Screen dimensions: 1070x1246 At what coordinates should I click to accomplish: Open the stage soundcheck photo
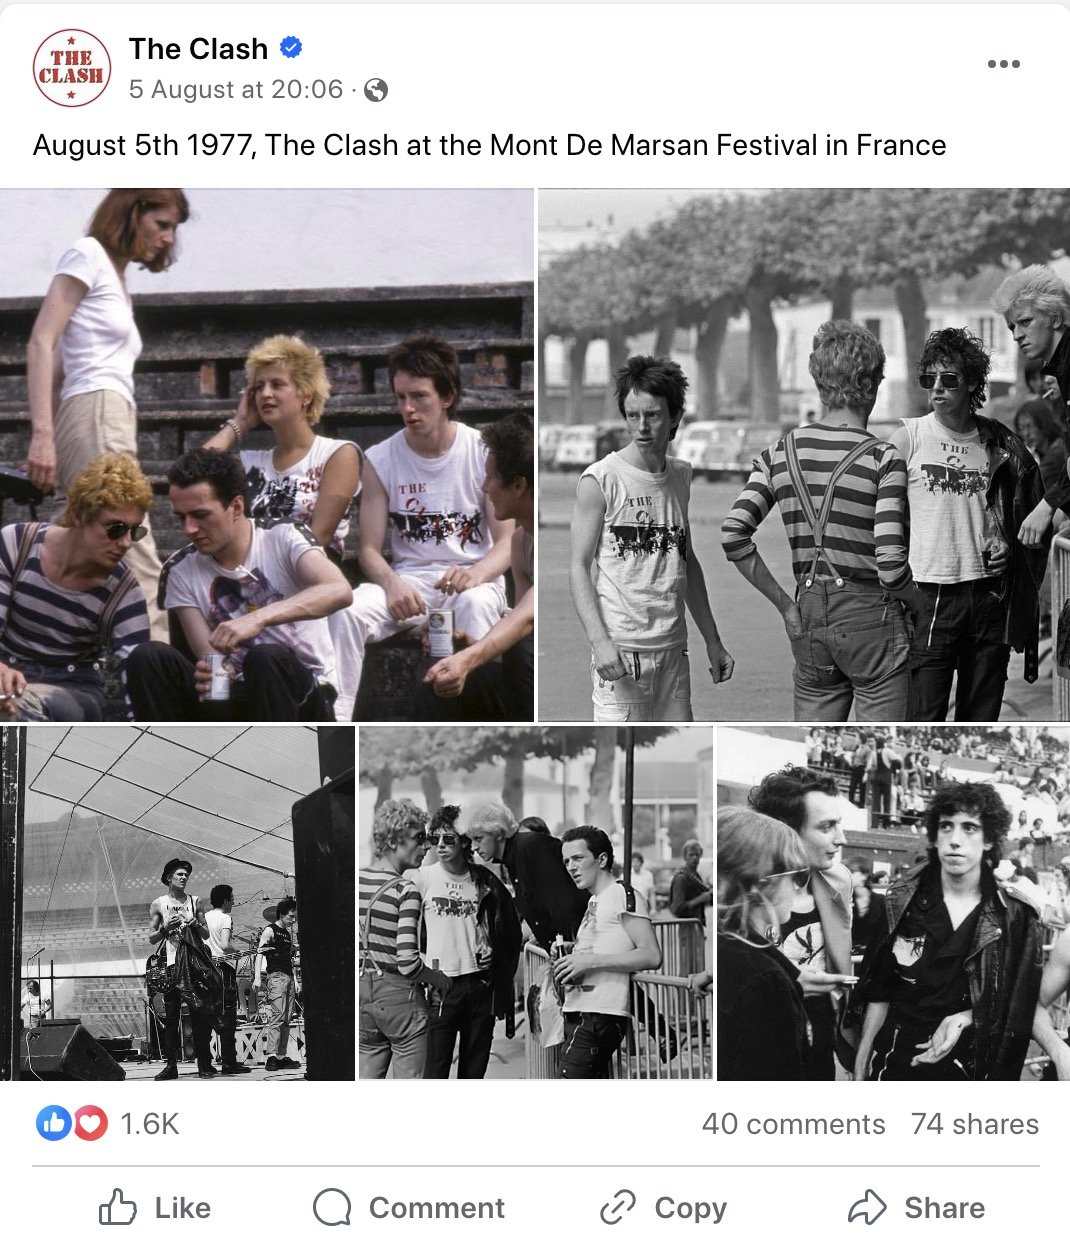click(x=177, y=903)
